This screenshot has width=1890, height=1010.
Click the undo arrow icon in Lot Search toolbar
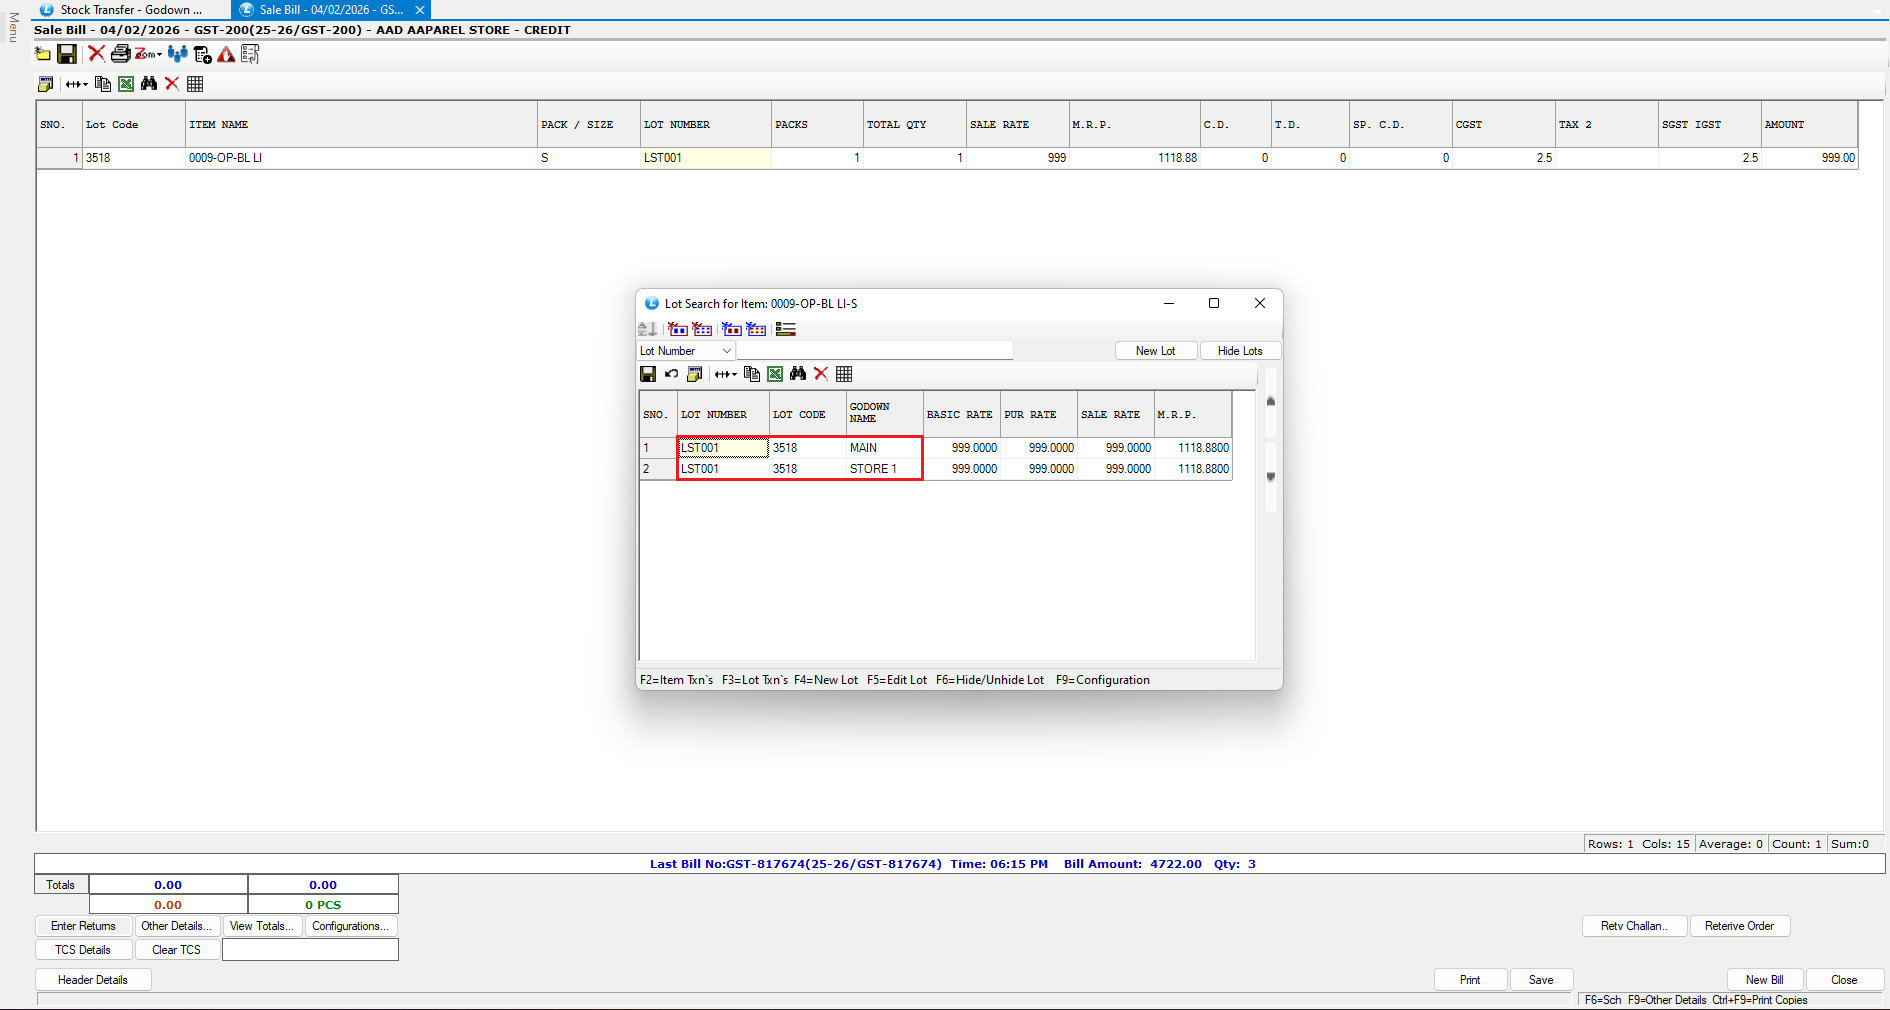tap(671, 374)
